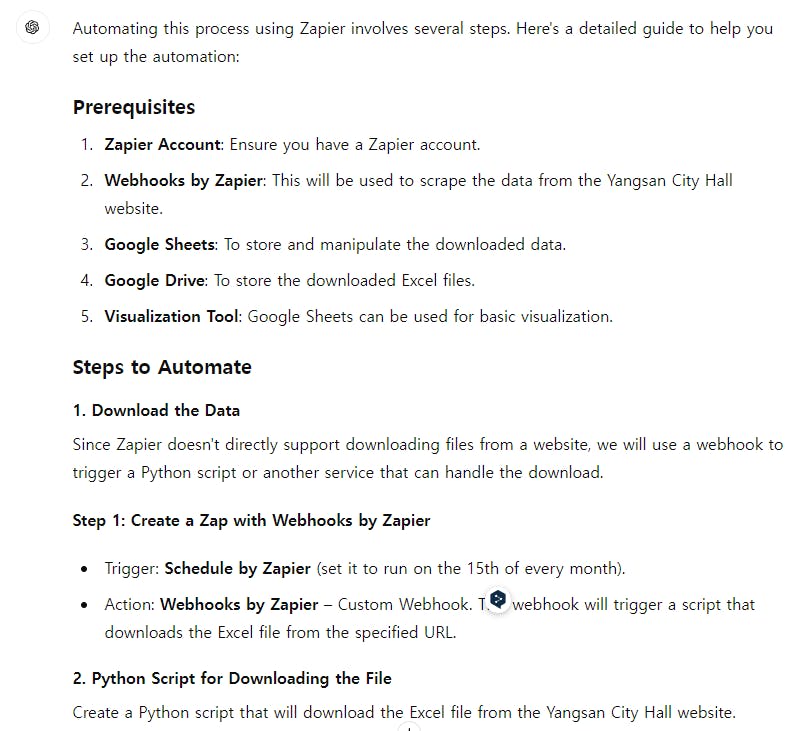Click the bold Visualization Tool label
Screen dimensions: 805x731
(x=172, y=316)
